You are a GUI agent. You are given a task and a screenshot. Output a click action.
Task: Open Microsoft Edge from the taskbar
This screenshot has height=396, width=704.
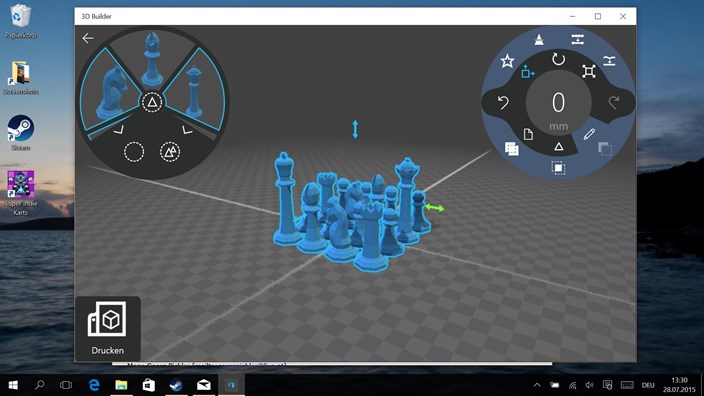coord(94,385)
